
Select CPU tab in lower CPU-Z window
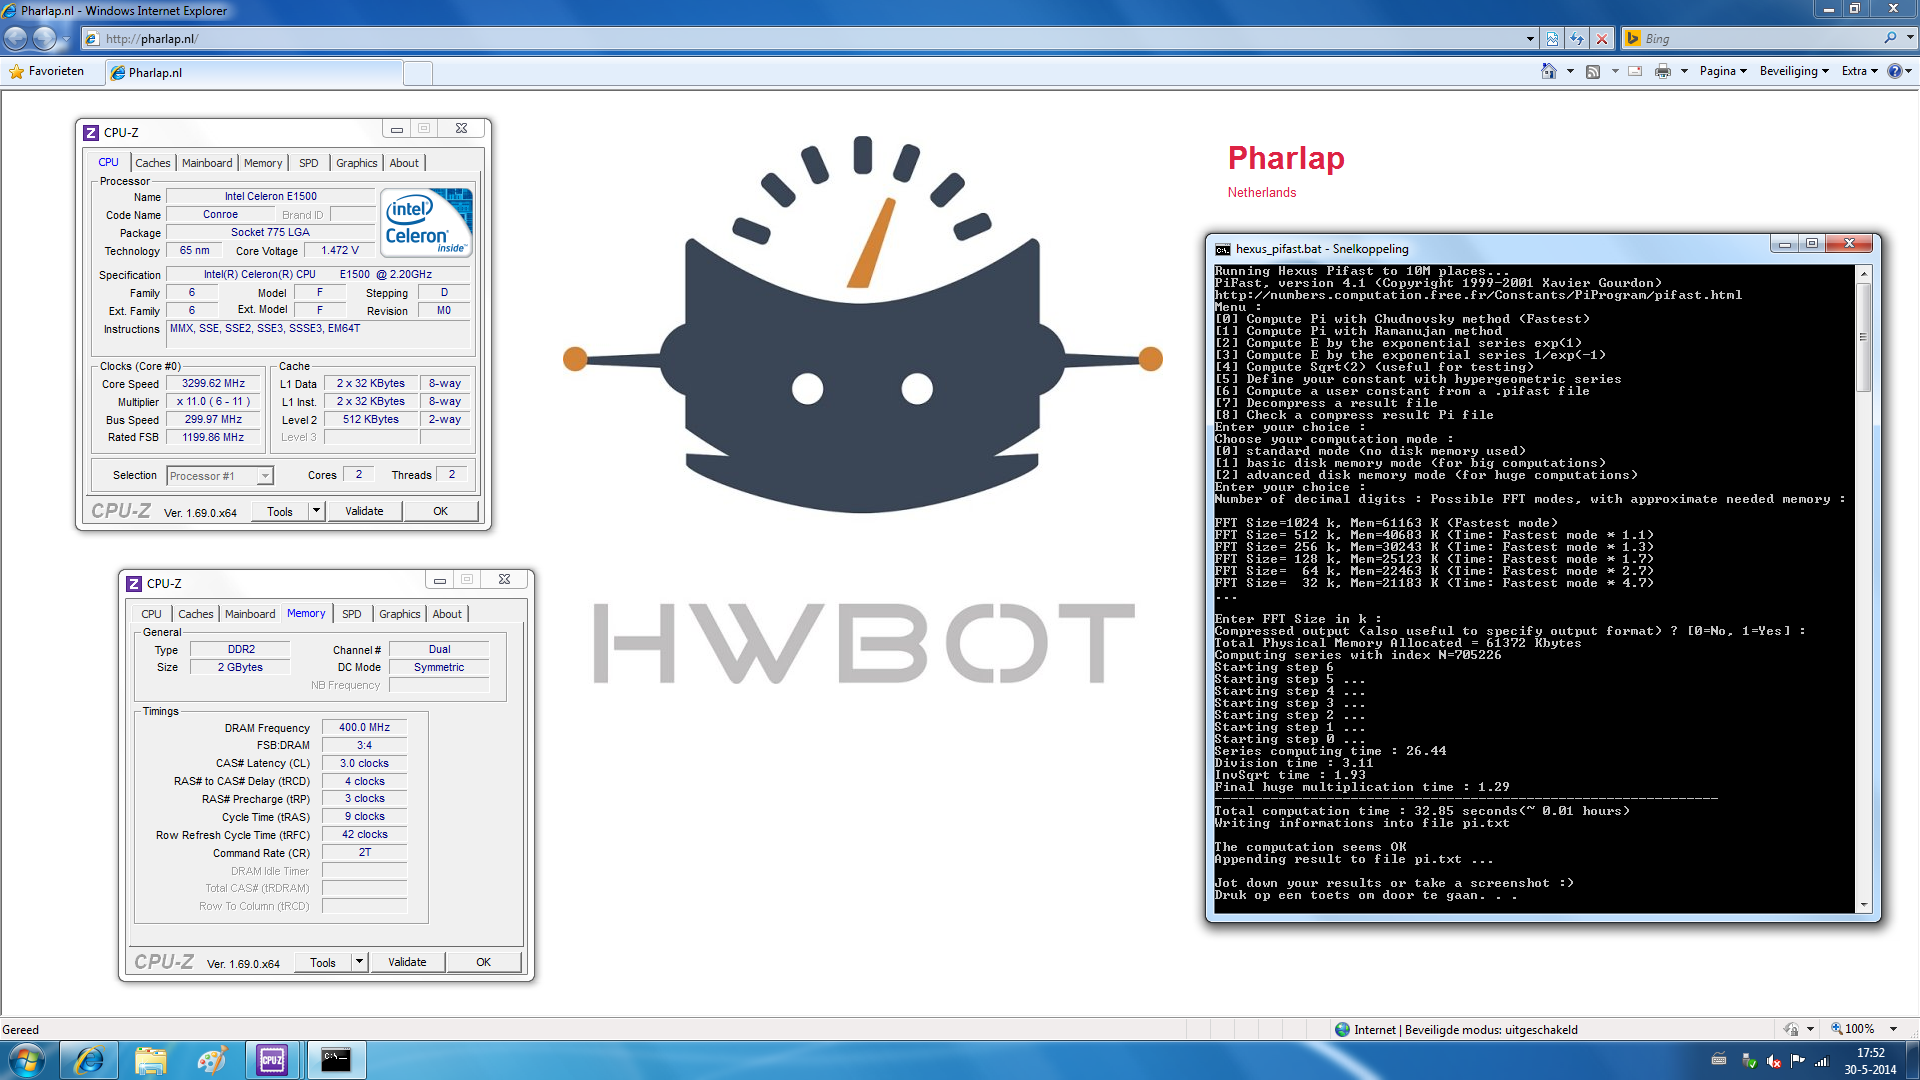pyautogui.click(x=151, y=614)
